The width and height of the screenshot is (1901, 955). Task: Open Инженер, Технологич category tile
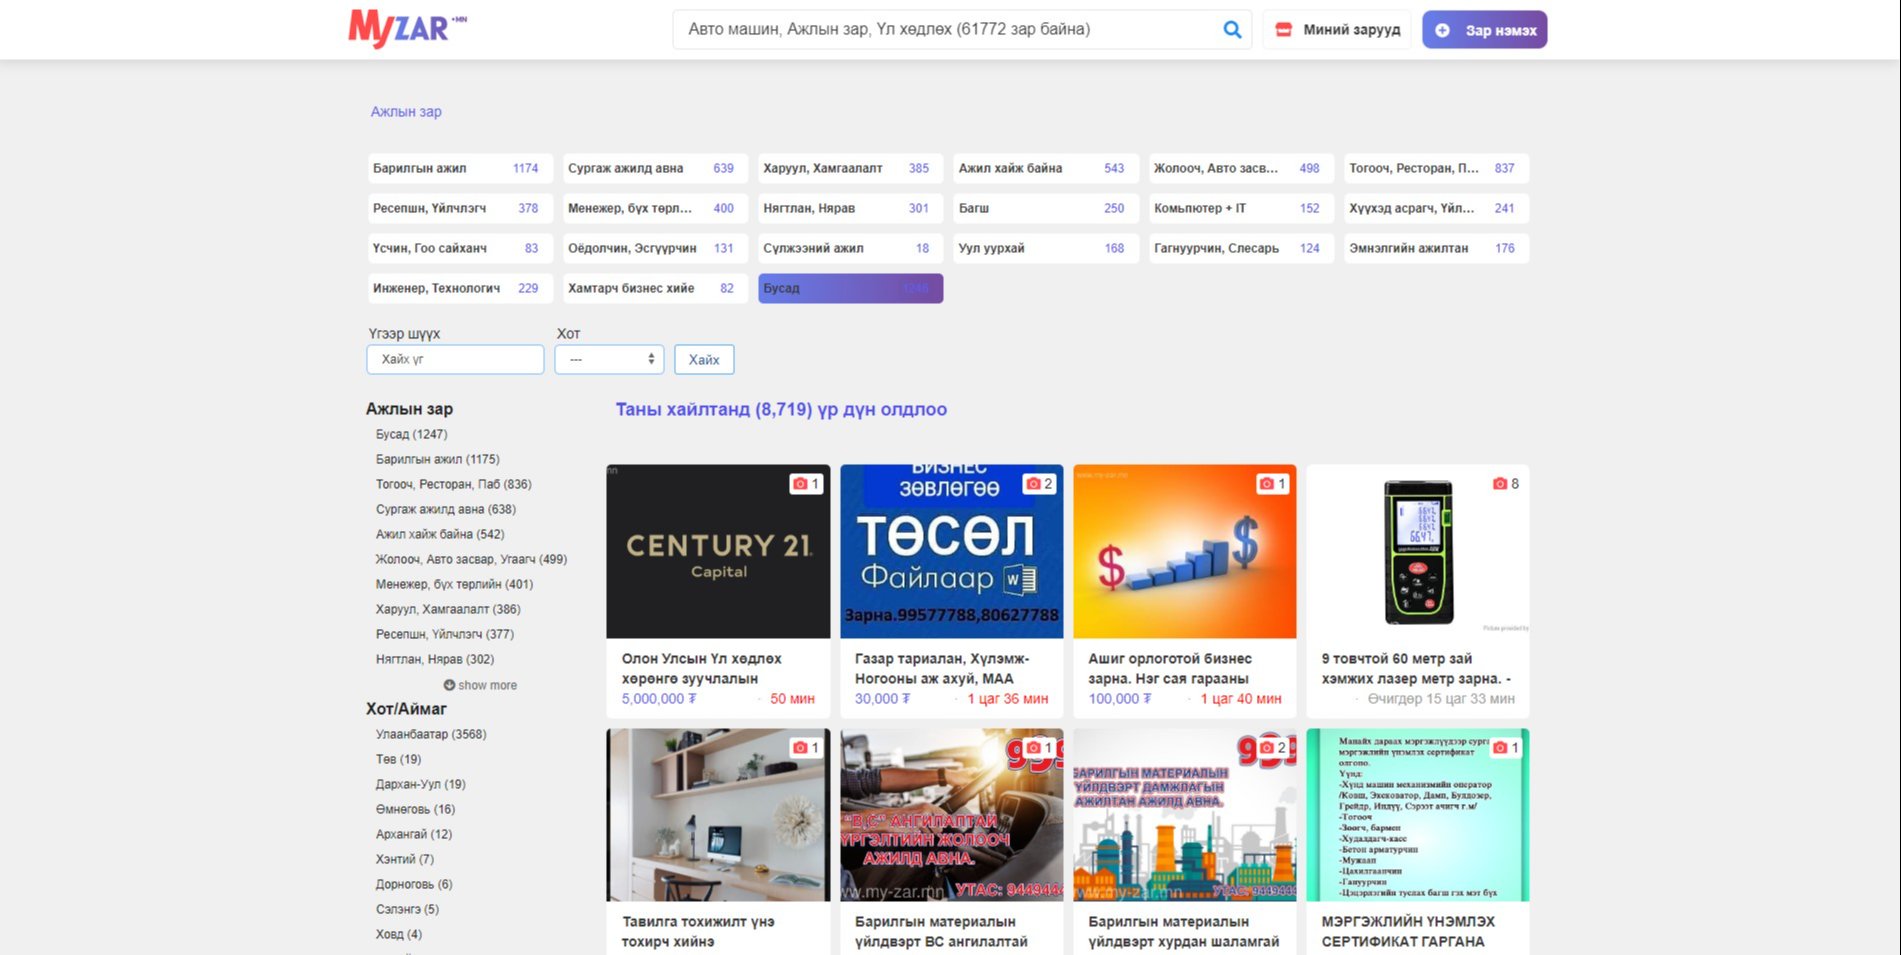tap(460, 288)
